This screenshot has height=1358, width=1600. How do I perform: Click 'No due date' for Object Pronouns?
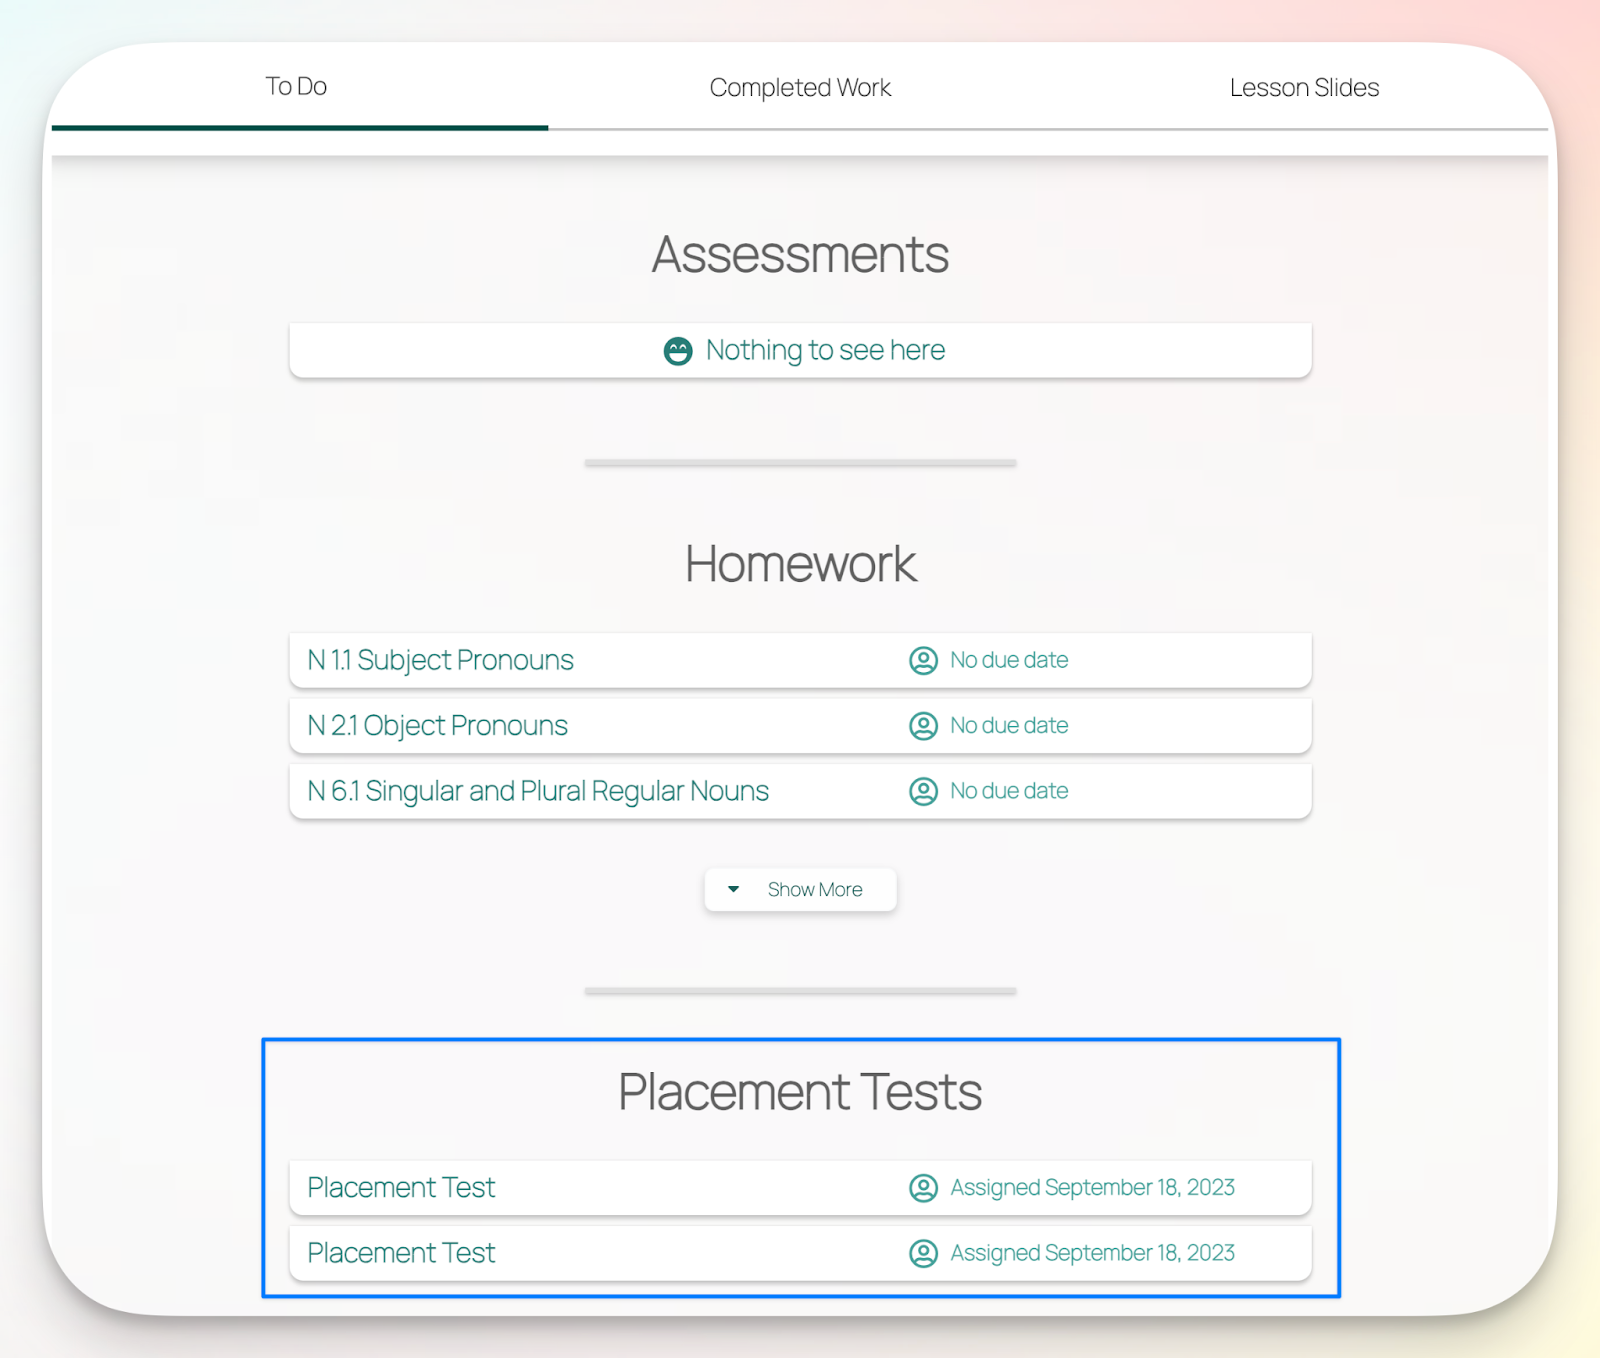1009,725
